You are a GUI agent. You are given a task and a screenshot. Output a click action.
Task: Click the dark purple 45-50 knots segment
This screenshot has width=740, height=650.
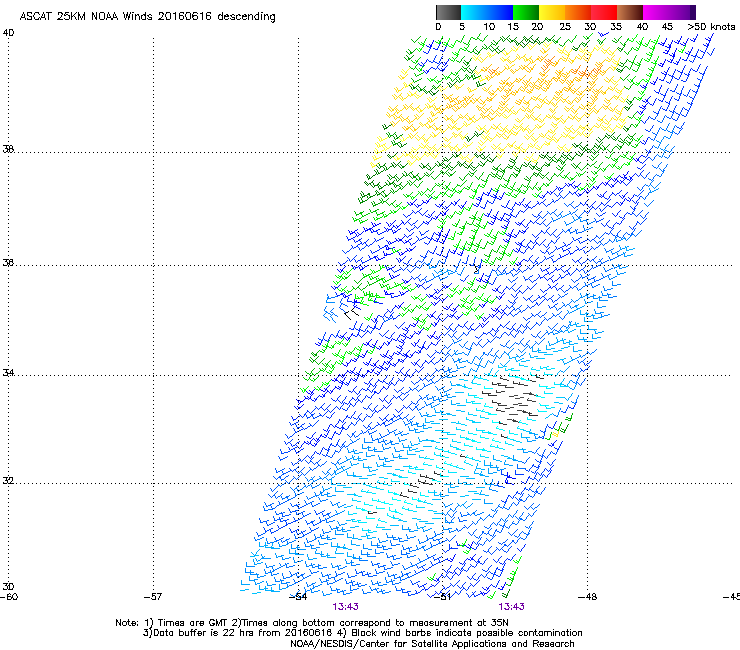point(682,12)
